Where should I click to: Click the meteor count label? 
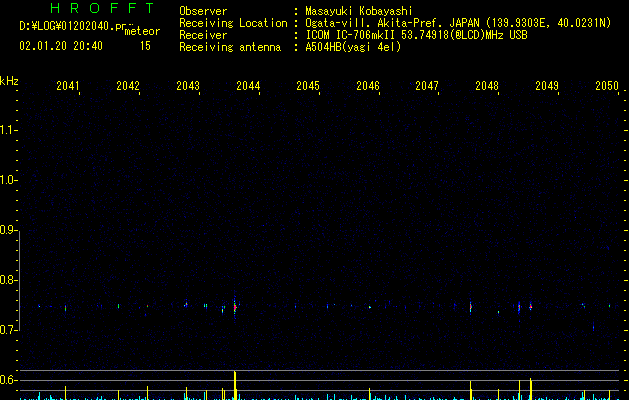pyautogui.click(x=142, y=31)
